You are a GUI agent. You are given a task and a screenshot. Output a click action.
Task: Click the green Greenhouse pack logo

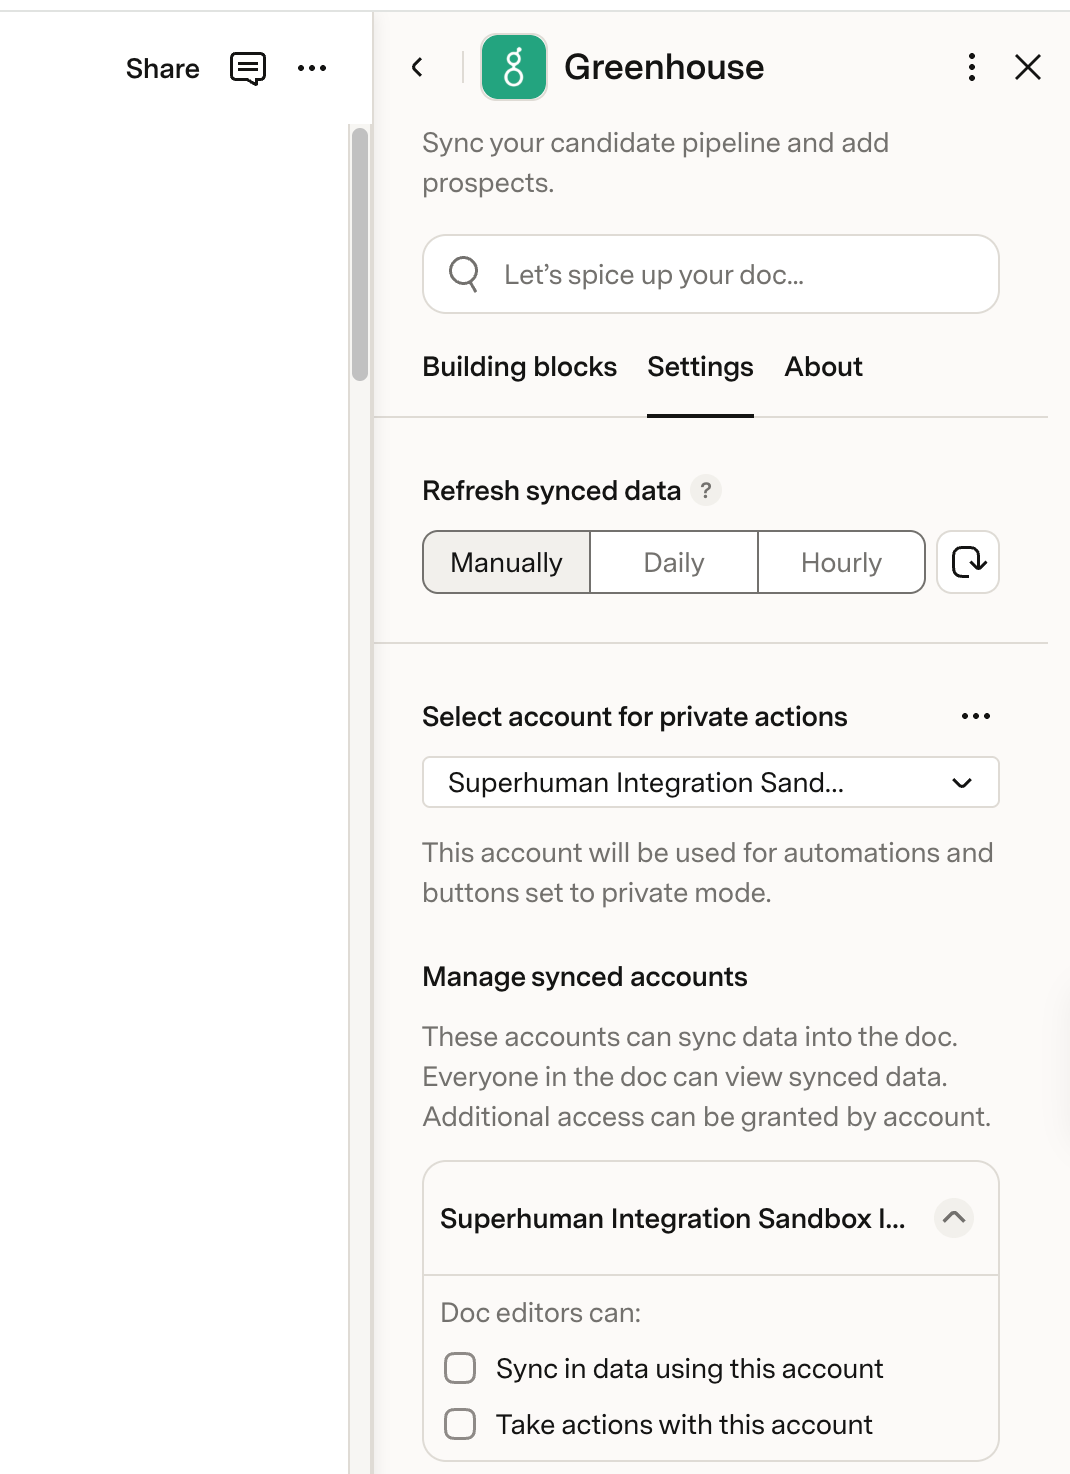(514, 67)
